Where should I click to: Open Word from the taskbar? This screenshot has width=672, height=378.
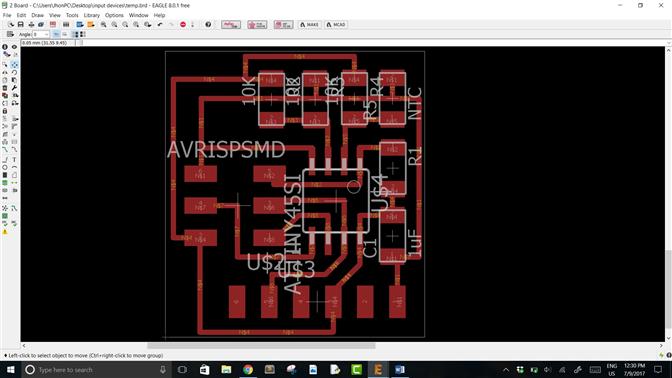coord(399,369)
